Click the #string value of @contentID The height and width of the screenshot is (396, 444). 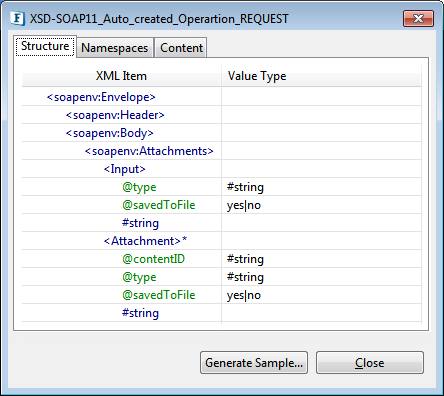tap(245, 259)
